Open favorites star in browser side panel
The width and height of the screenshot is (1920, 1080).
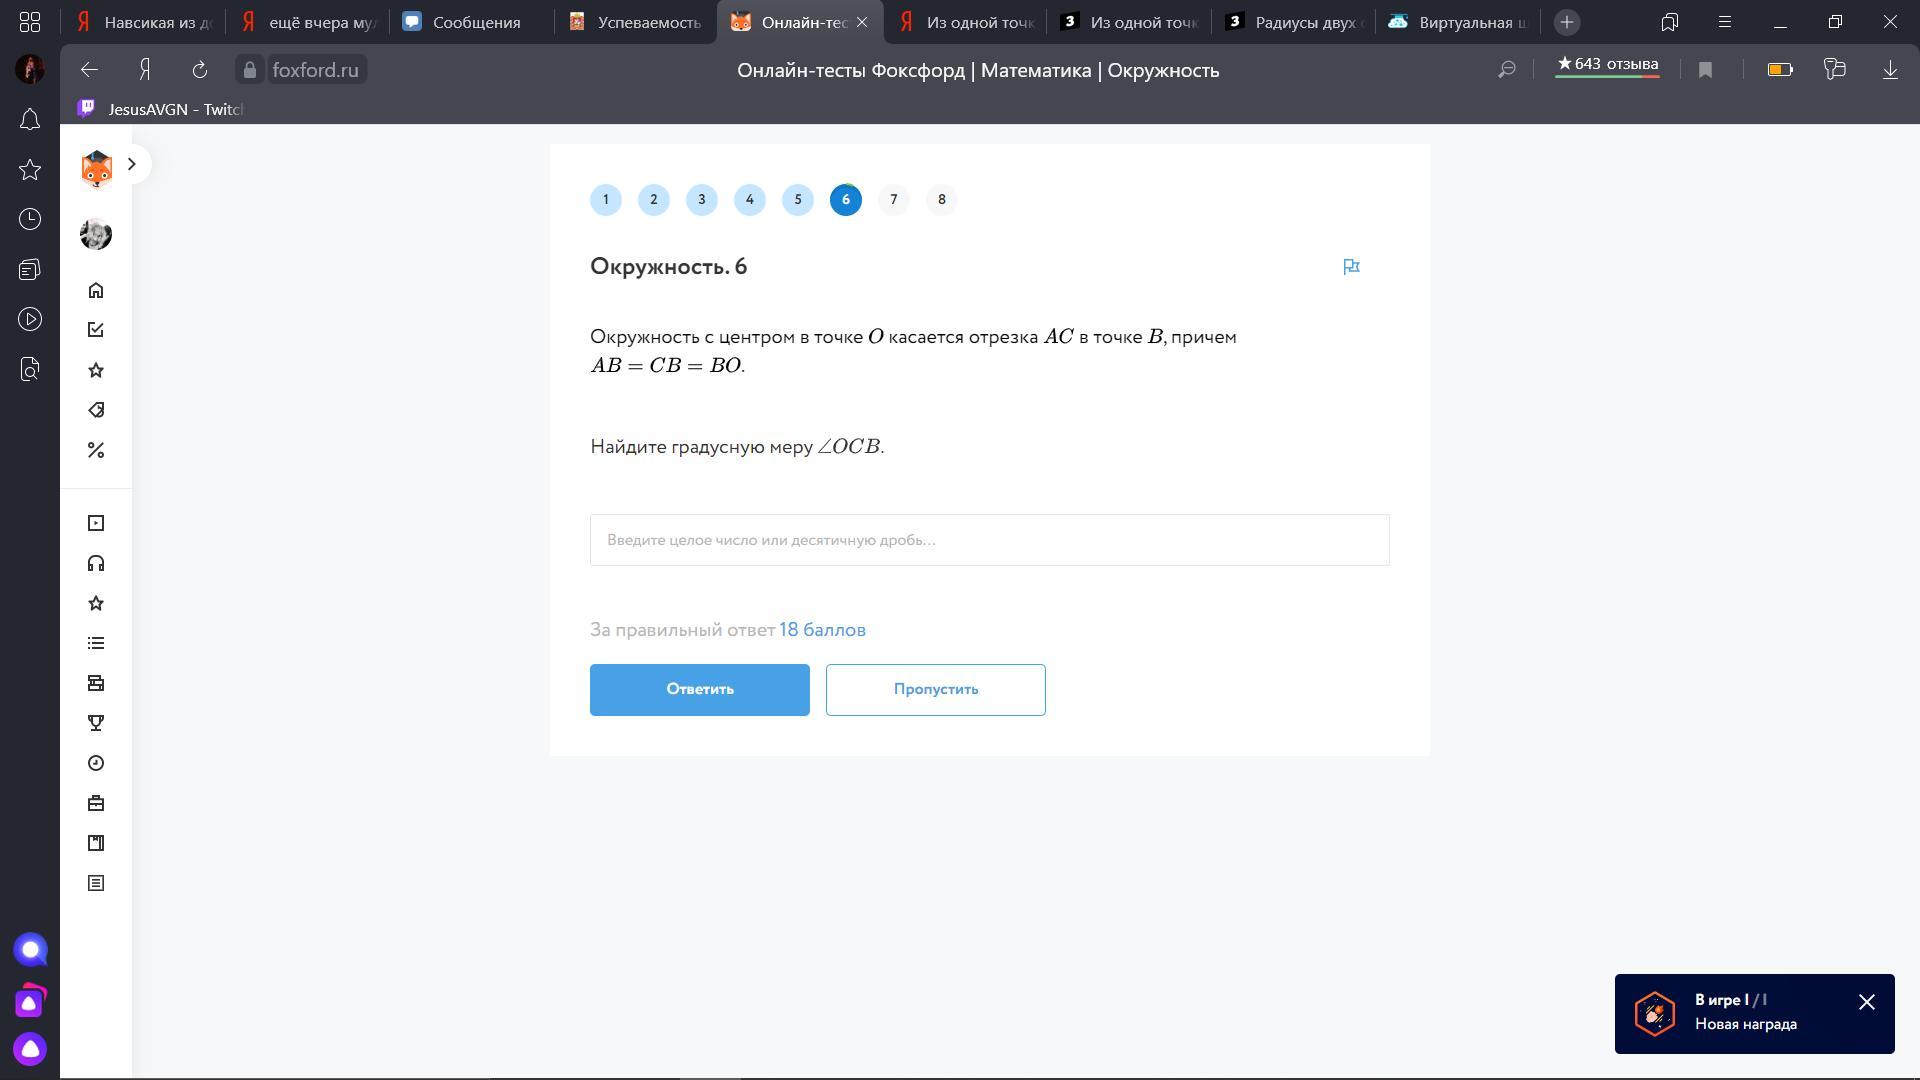click(30, 170)
